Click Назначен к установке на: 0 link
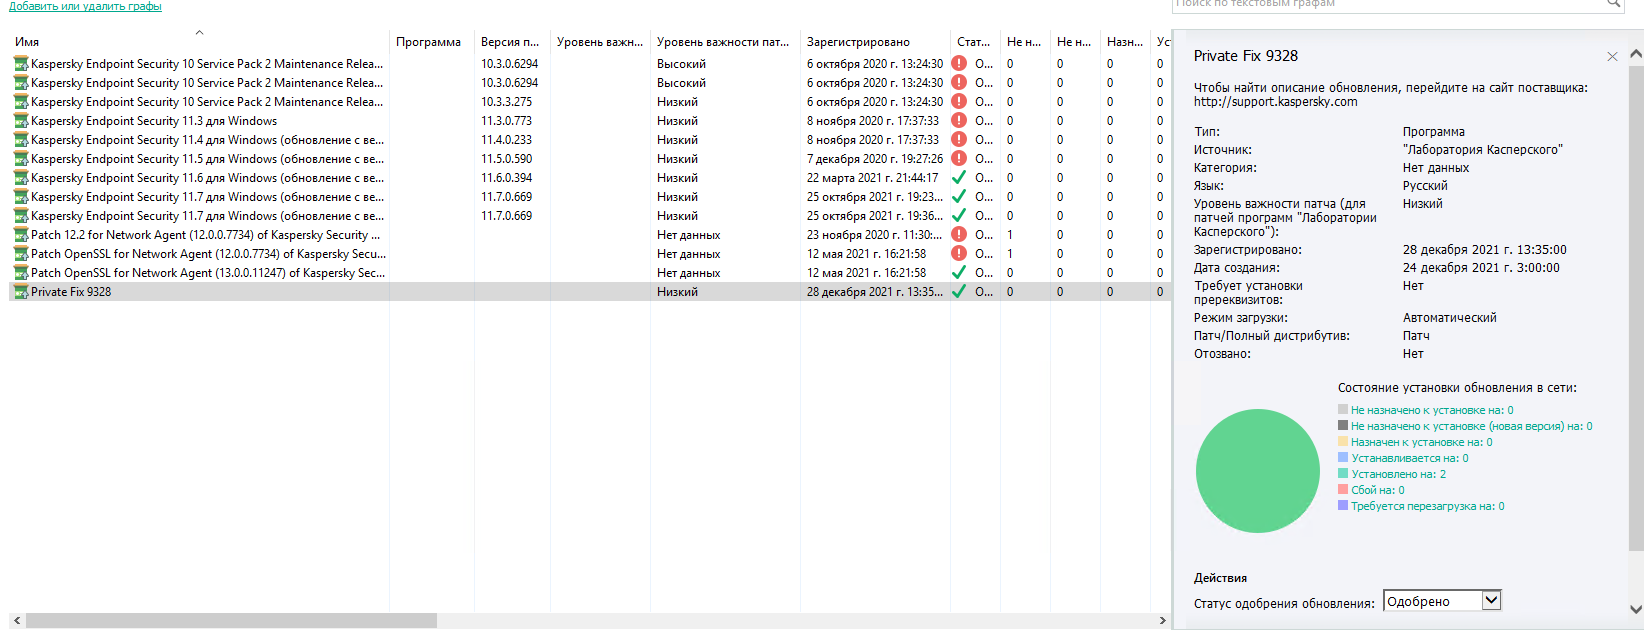 pyautogui.click(x=1421, y=442)
